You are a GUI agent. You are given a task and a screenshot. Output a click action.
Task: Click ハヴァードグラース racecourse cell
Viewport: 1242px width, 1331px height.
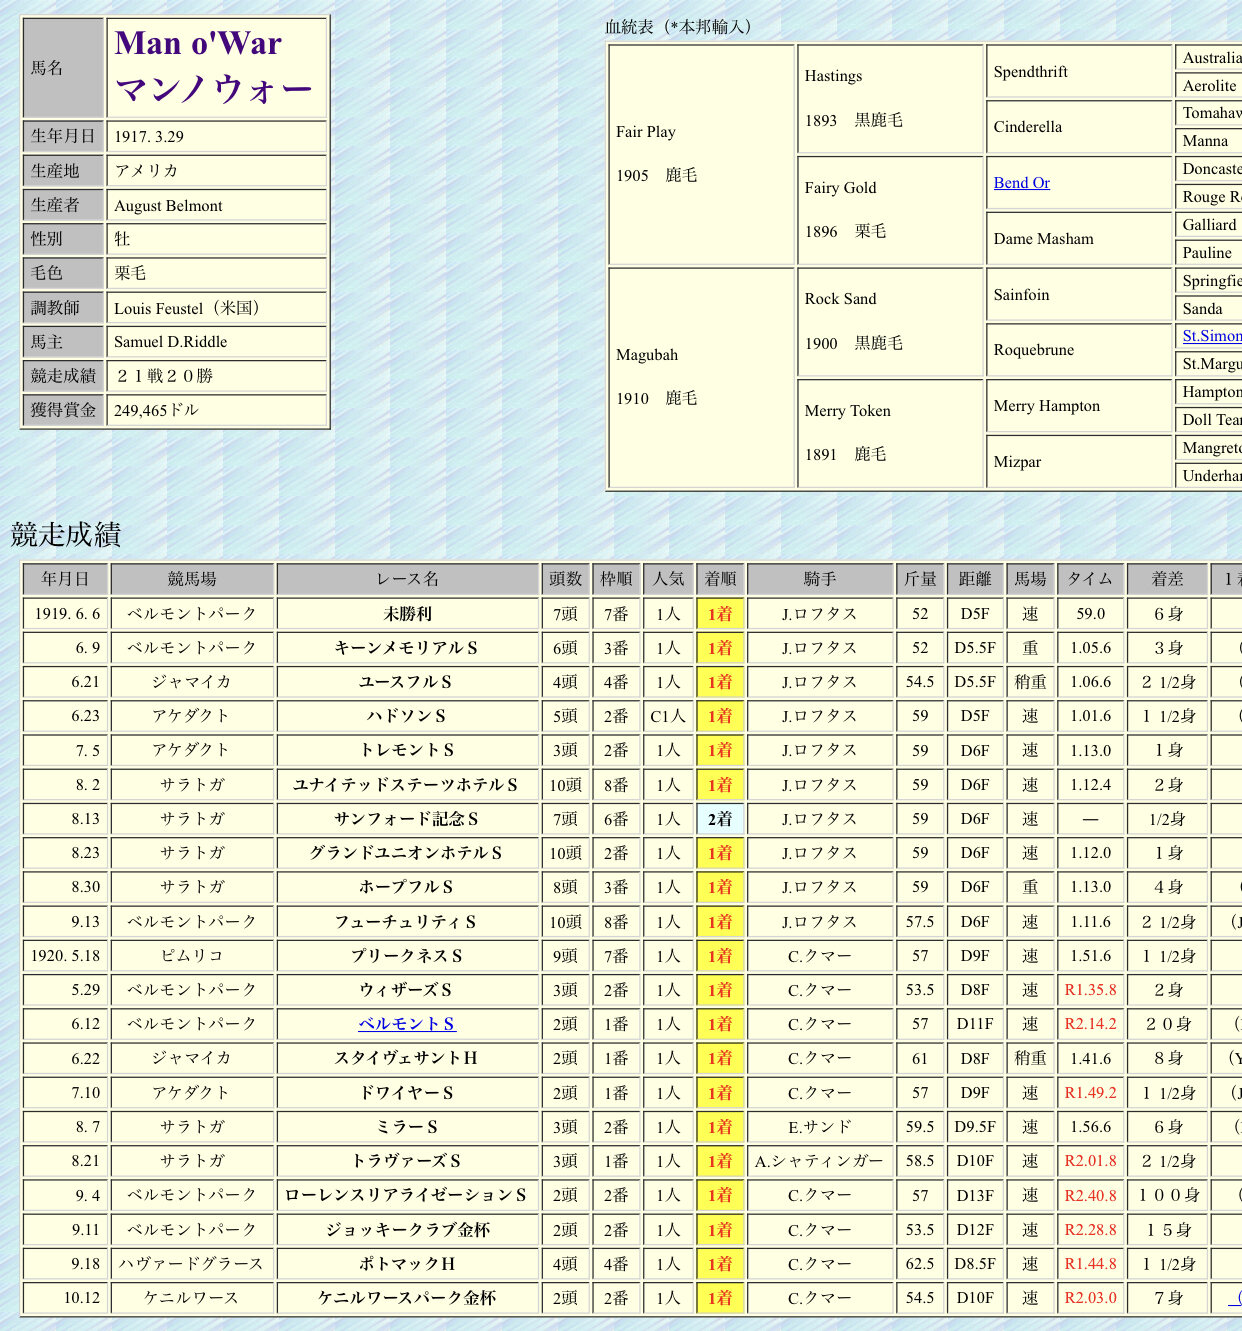coord(192,1264)
